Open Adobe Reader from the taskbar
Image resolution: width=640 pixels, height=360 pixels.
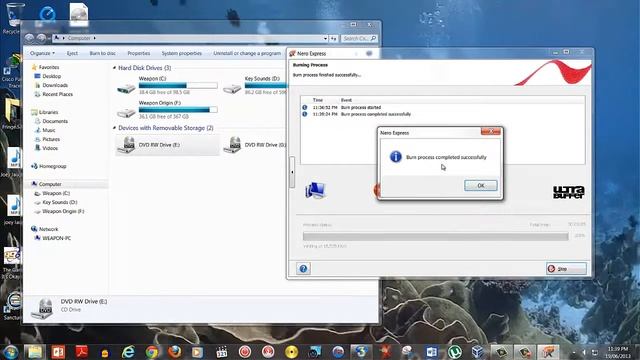click(x=81, y=351)
